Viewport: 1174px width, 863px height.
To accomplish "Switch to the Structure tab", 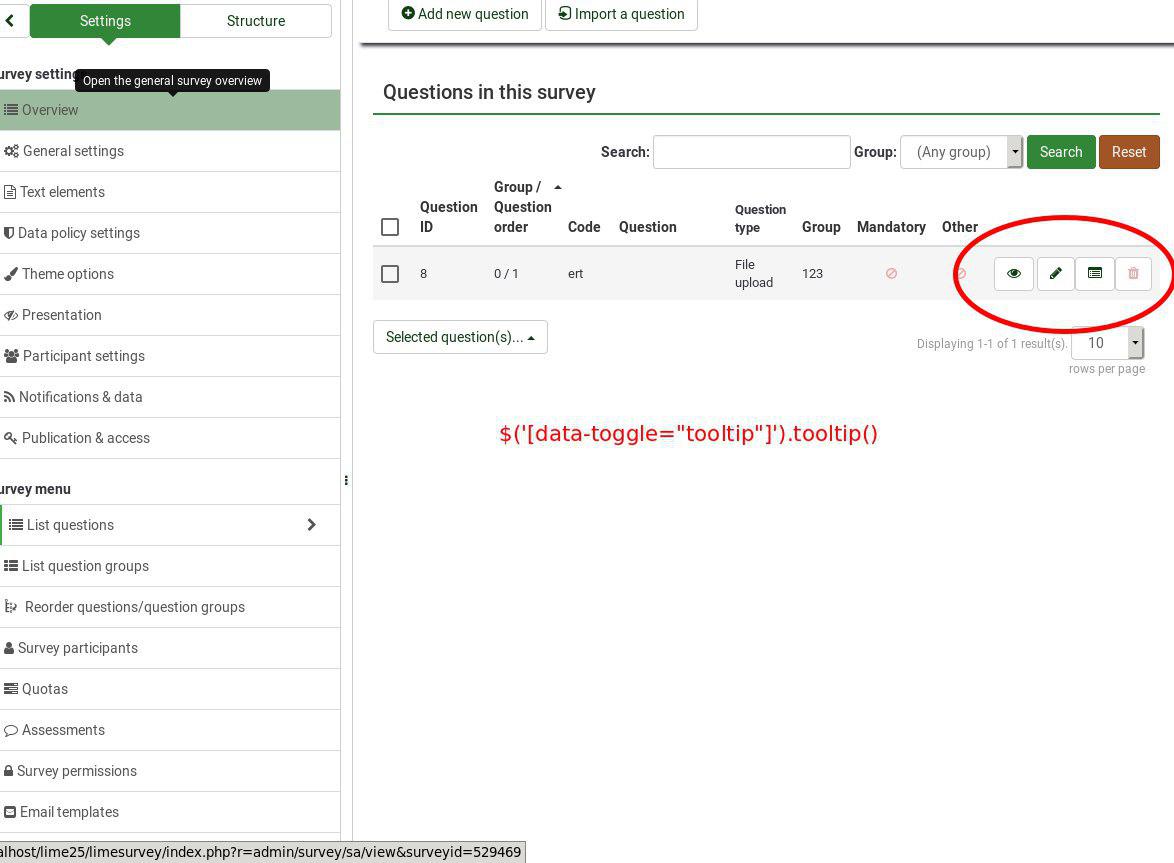I will [x=255, y=21].
